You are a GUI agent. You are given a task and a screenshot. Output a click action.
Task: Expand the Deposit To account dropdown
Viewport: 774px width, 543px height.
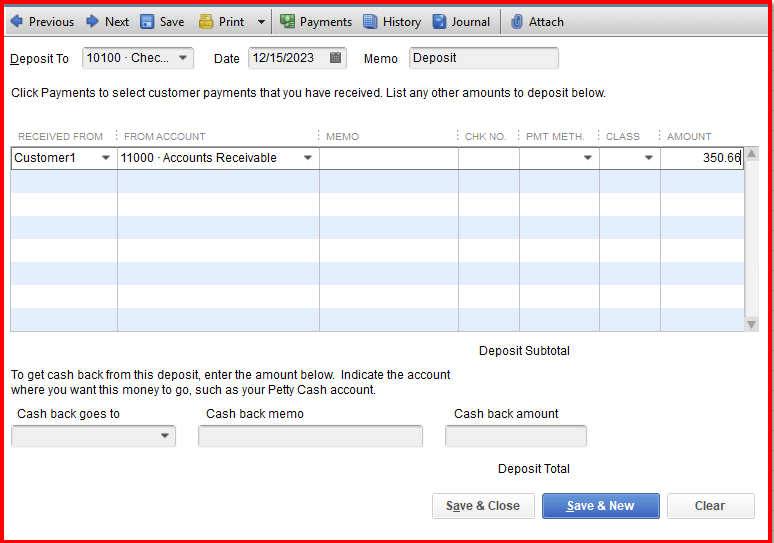tap(183, 58)
